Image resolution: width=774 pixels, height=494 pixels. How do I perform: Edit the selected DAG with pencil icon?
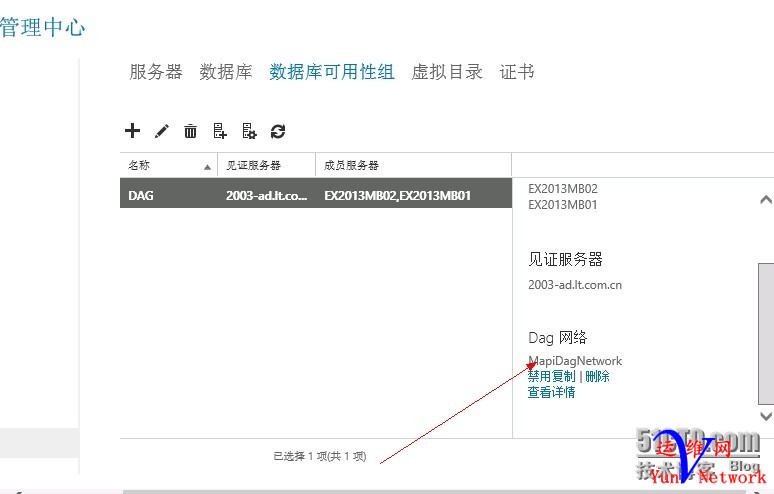[161, 131]
